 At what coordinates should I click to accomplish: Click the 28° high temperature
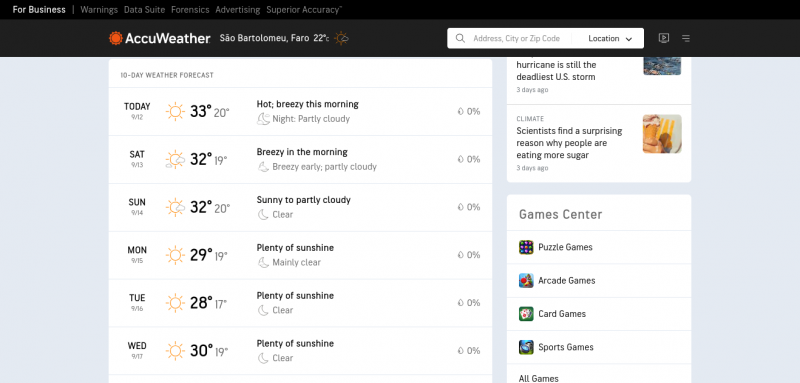click(201, 303)
